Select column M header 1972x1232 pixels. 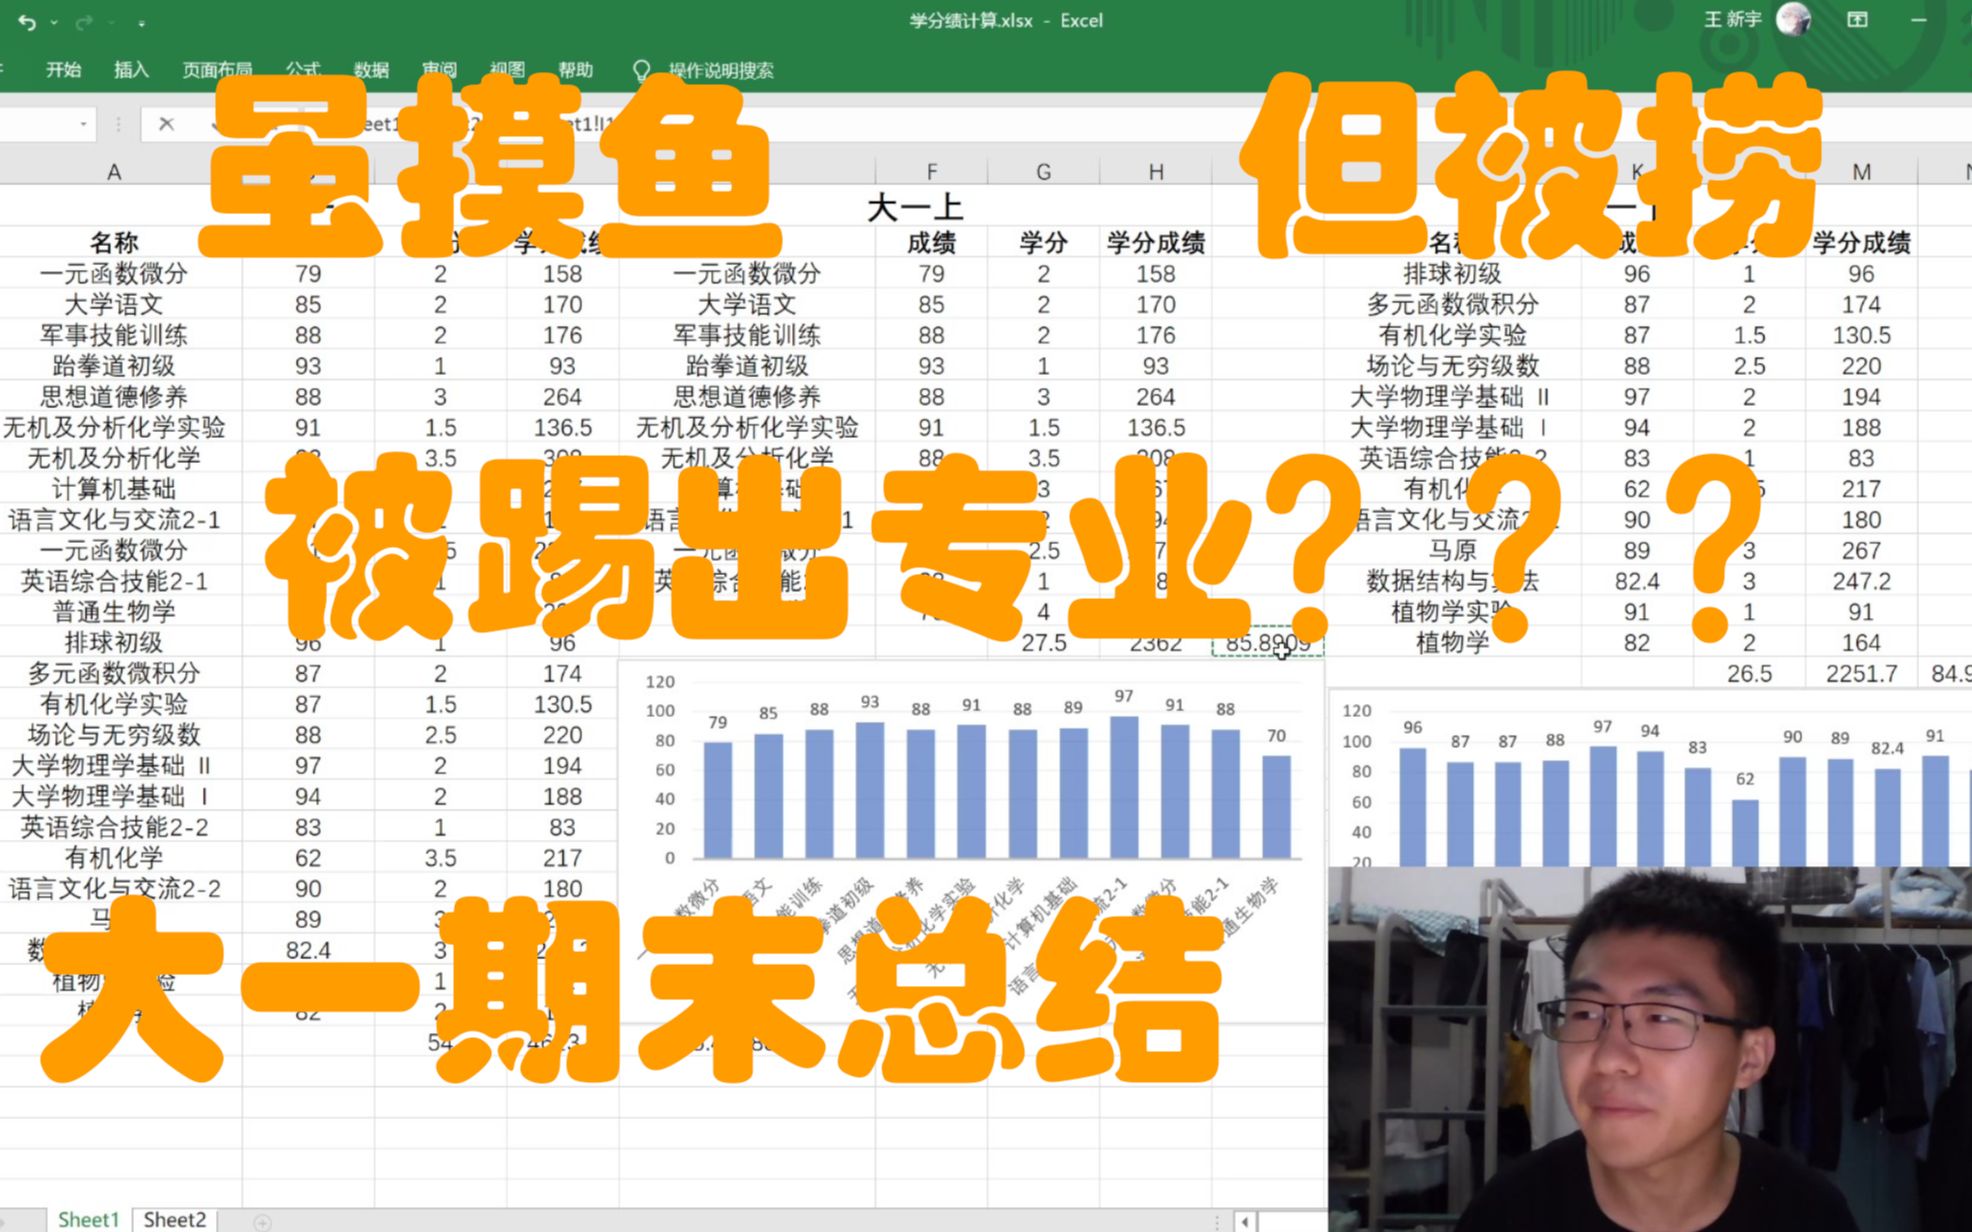[1861, 172]
